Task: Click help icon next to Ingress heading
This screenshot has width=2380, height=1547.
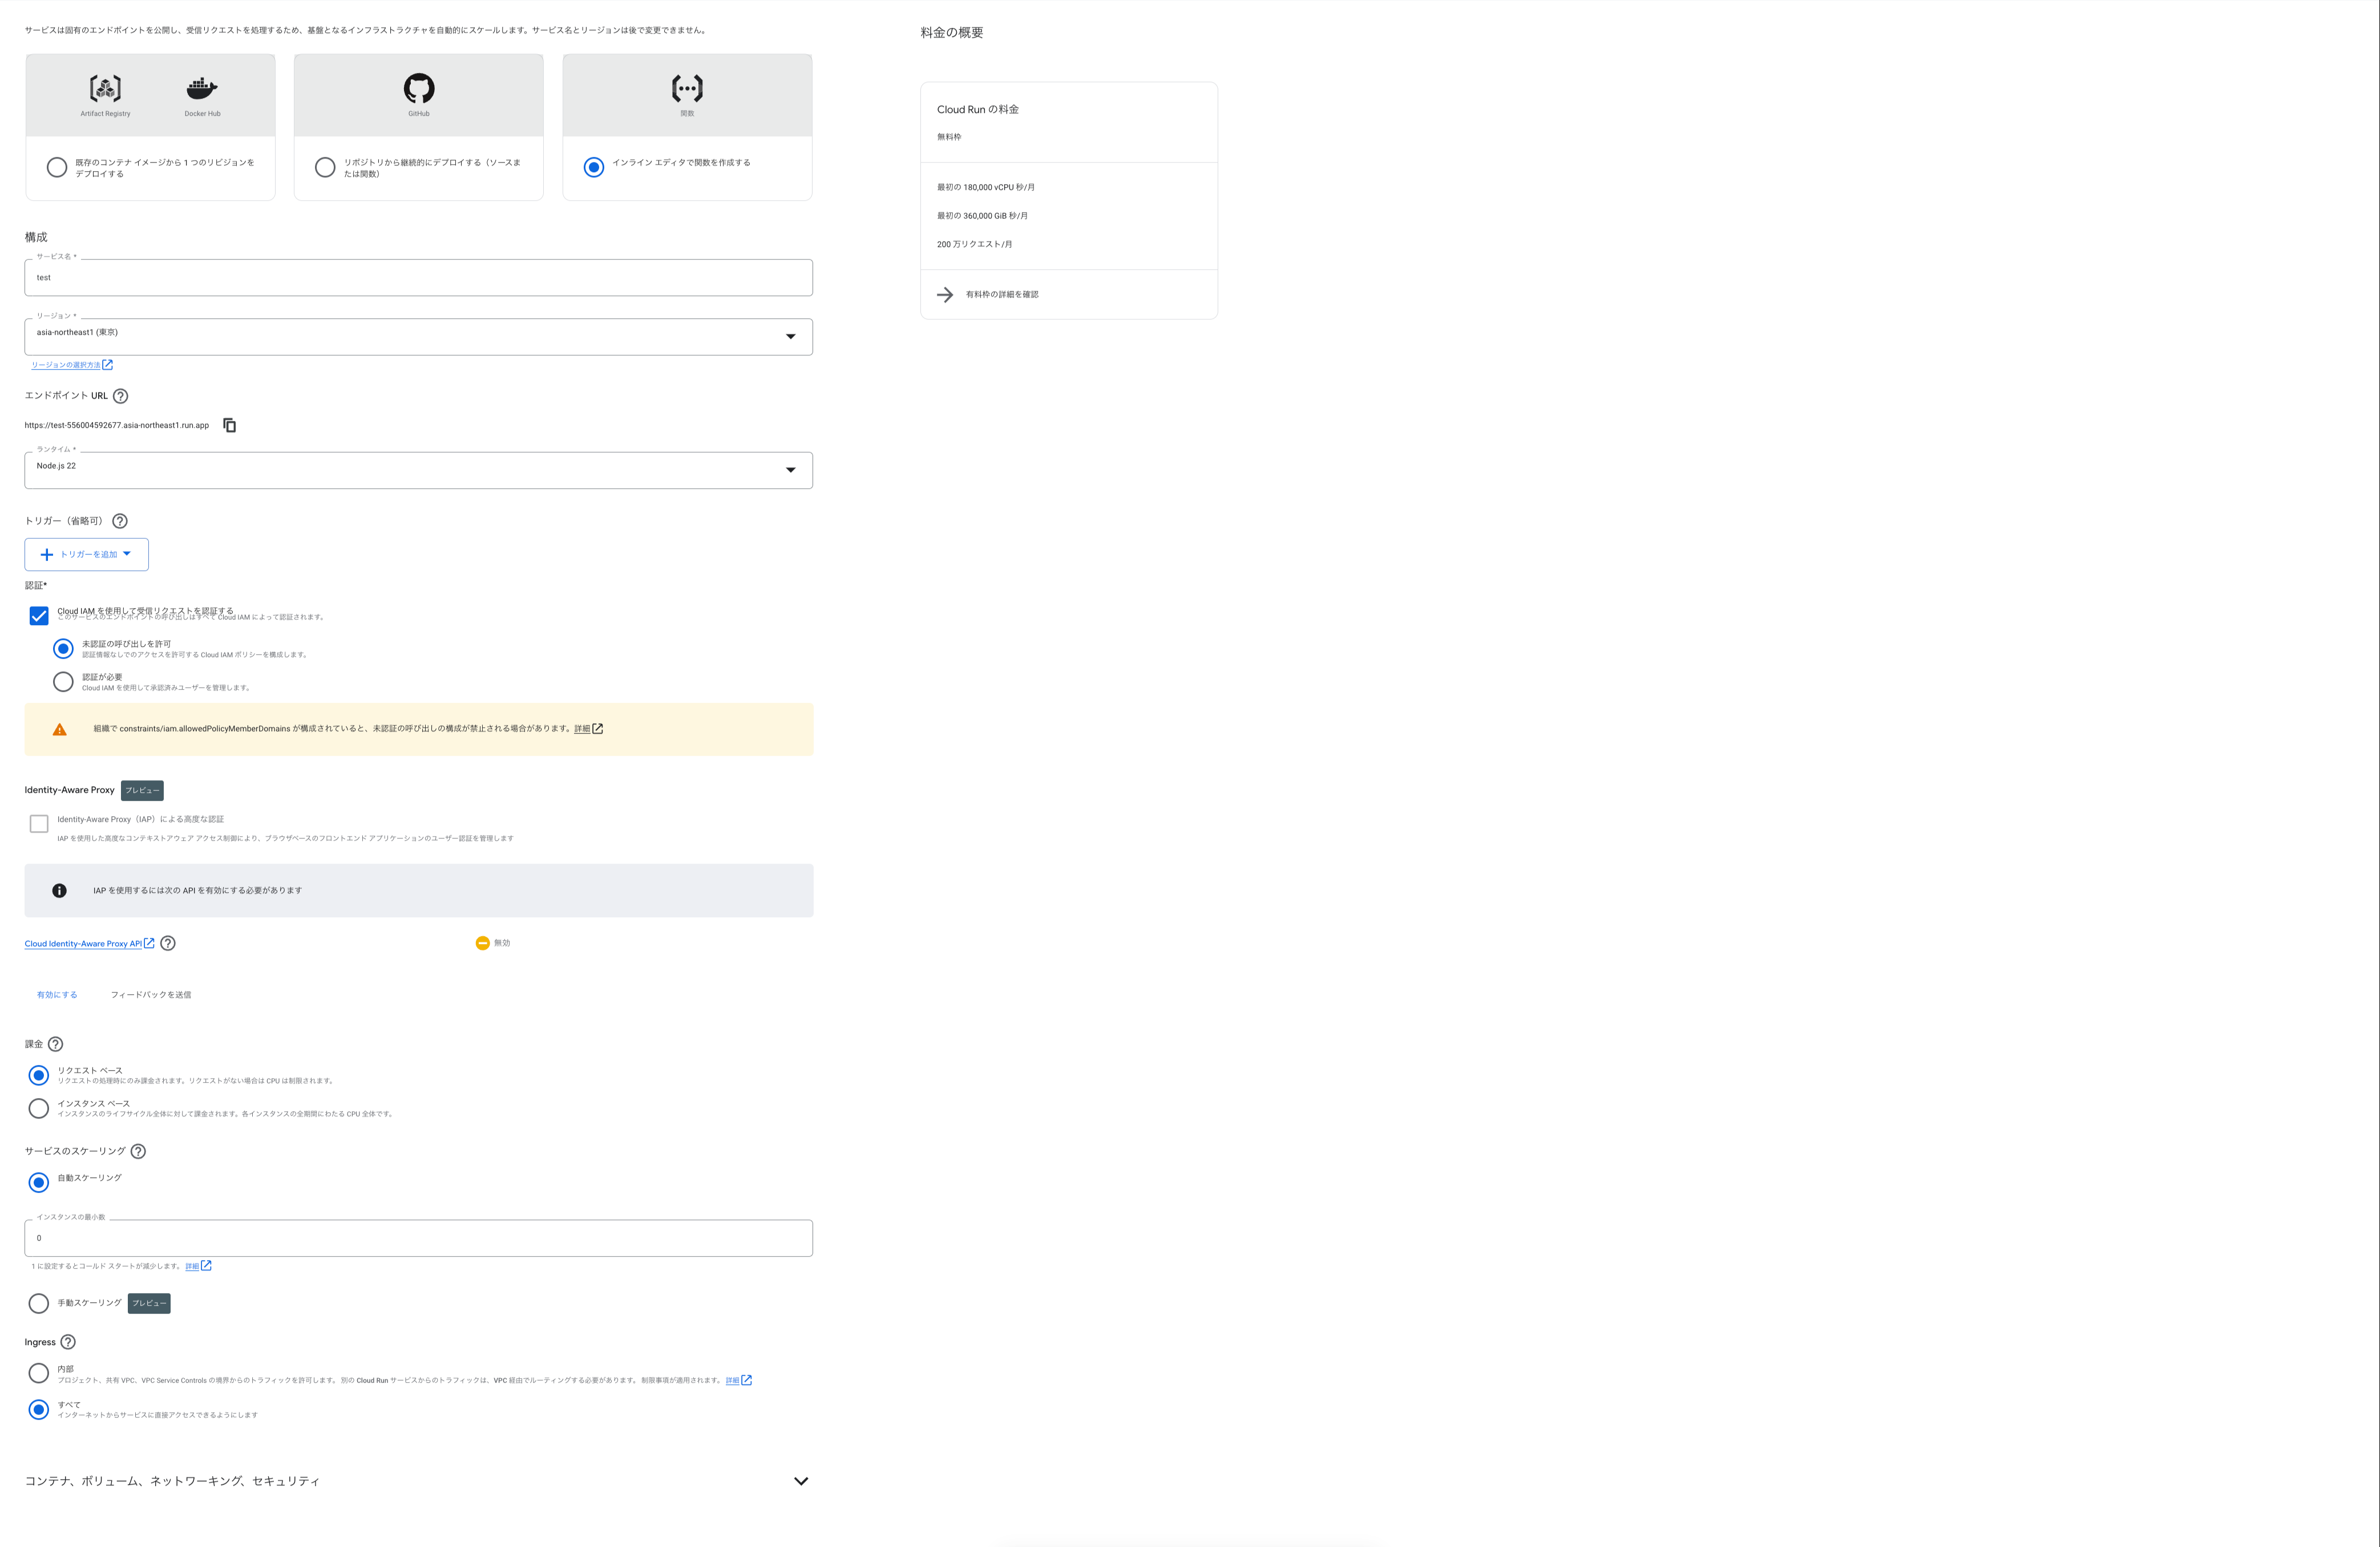Action: [68, 1342]
